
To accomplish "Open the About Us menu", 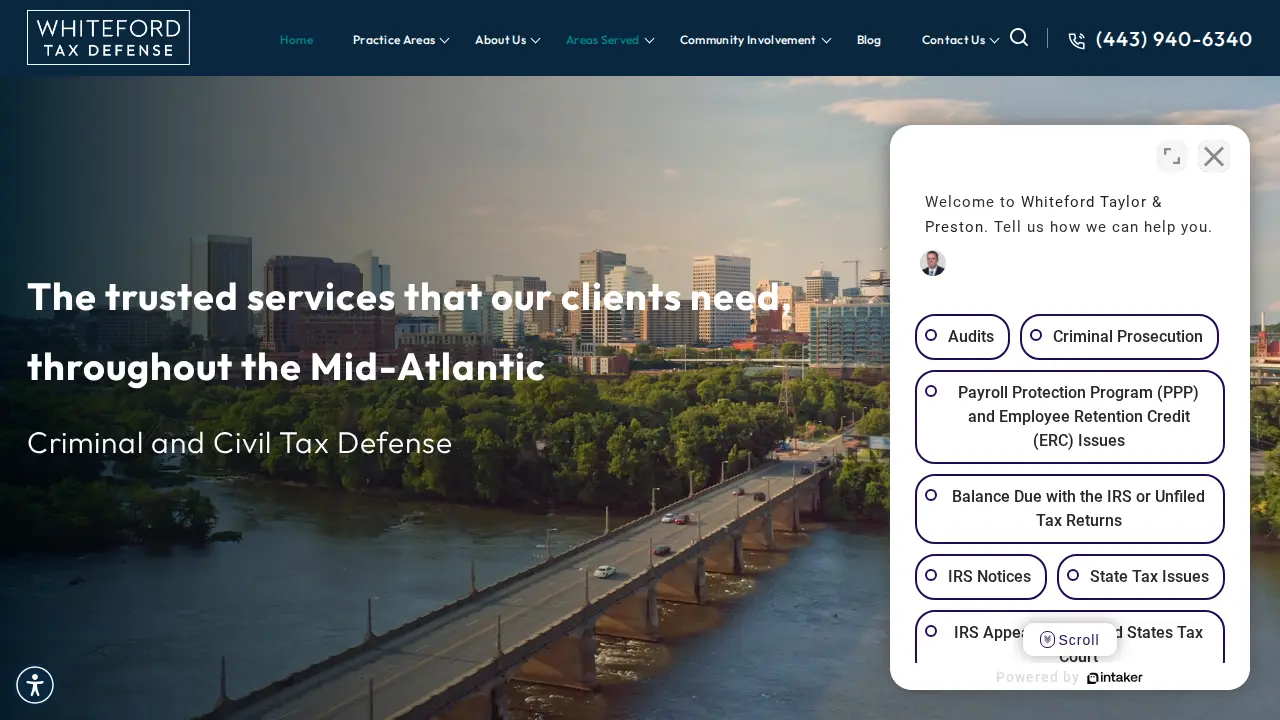I will (500, 40).
